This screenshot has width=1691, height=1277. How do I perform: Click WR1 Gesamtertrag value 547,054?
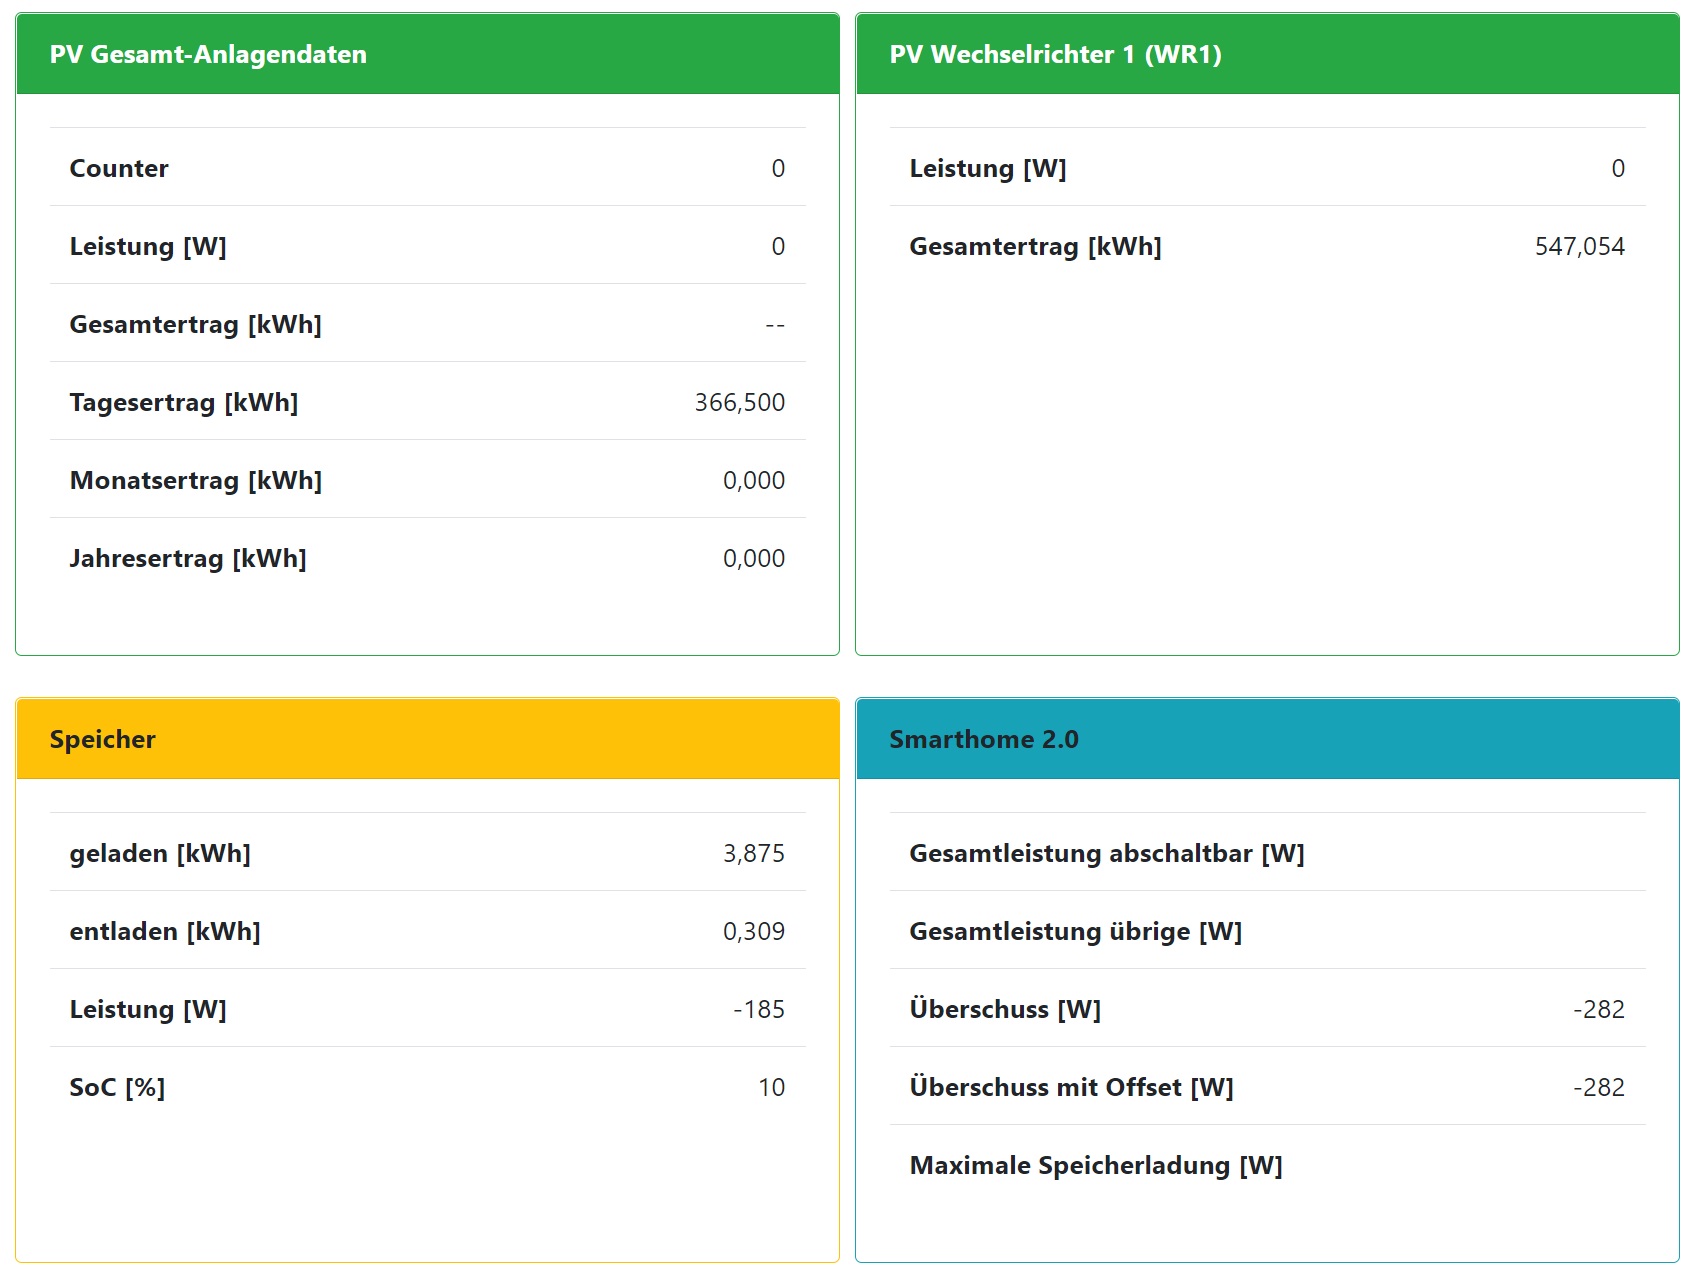coord(1579,246)
